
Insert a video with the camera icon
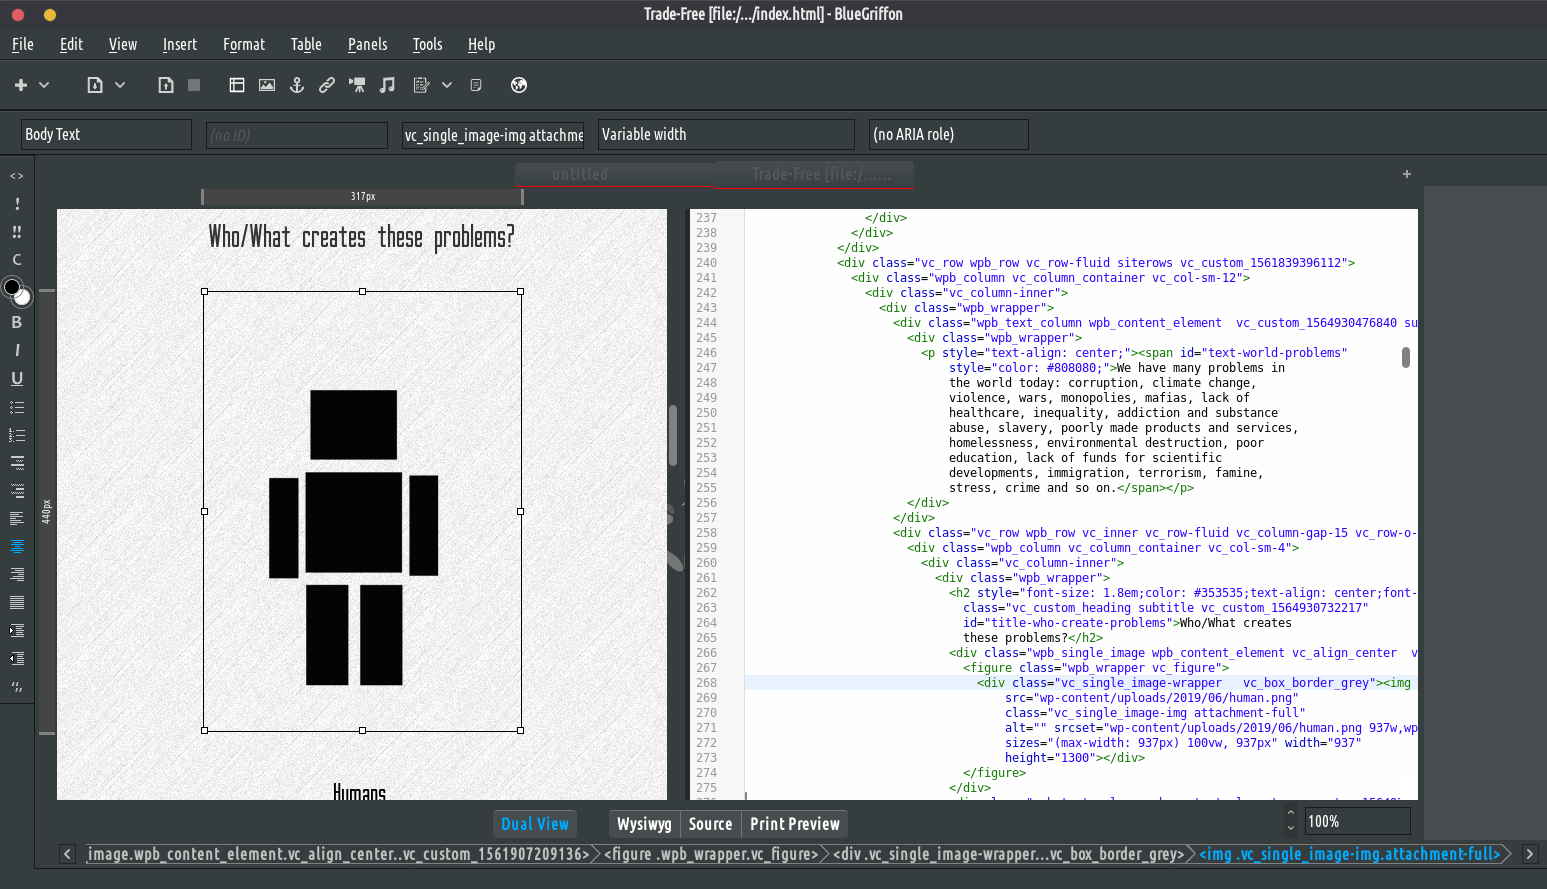357,85
